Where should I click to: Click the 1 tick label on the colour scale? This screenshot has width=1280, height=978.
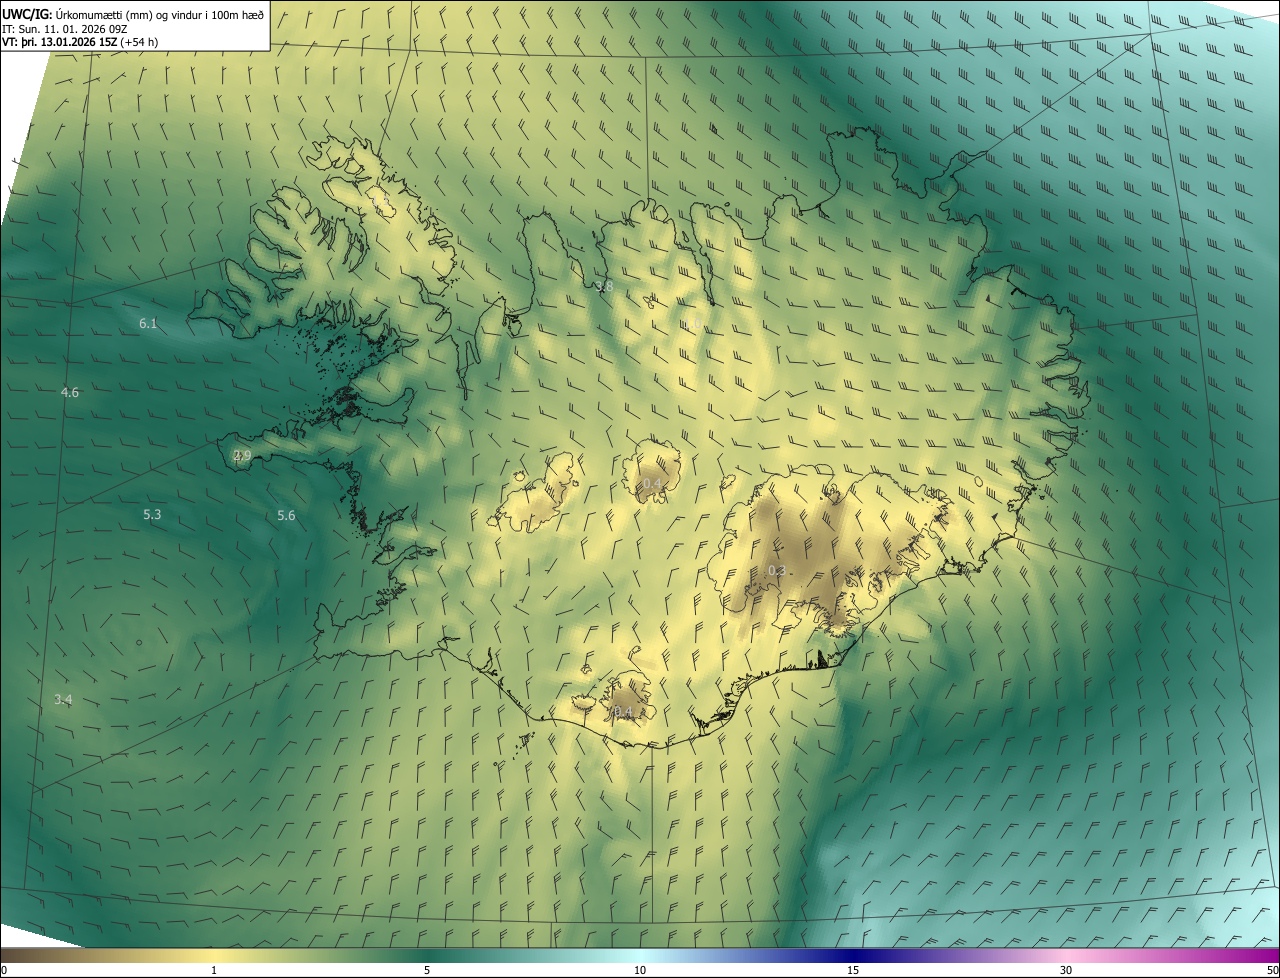click(x=214, y=970)
